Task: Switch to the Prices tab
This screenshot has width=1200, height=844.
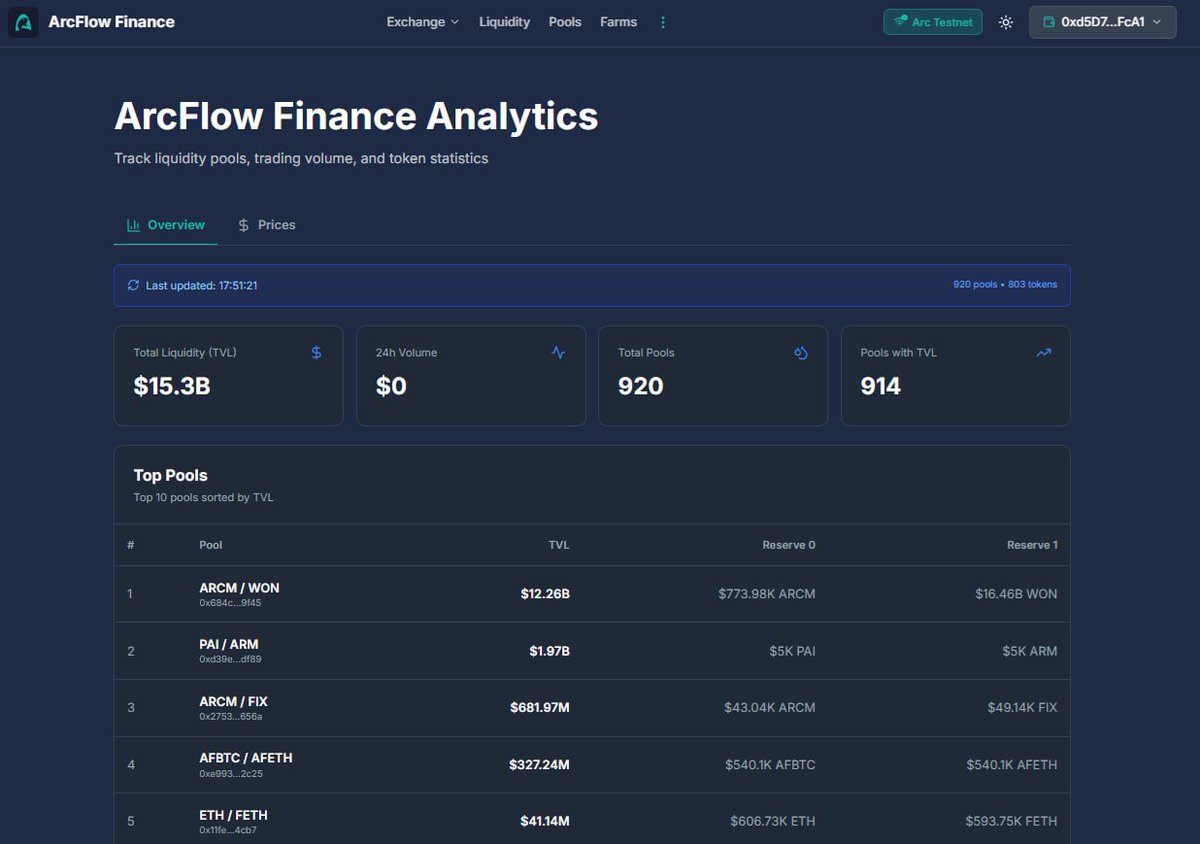Action: 266,225
